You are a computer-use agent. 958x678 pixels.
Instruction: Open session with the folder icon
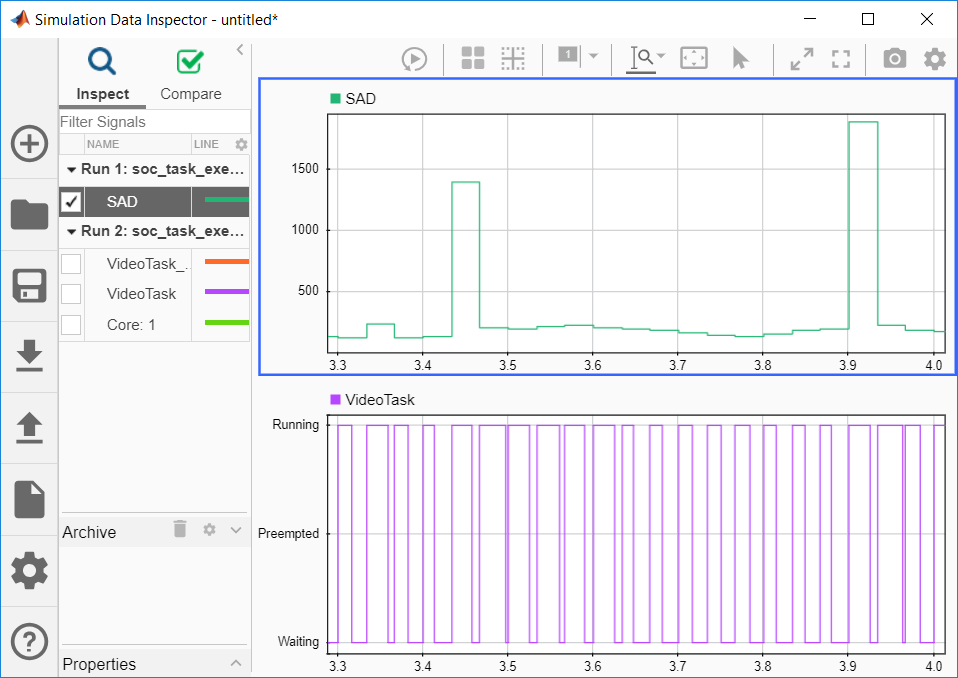pos(29,214)
